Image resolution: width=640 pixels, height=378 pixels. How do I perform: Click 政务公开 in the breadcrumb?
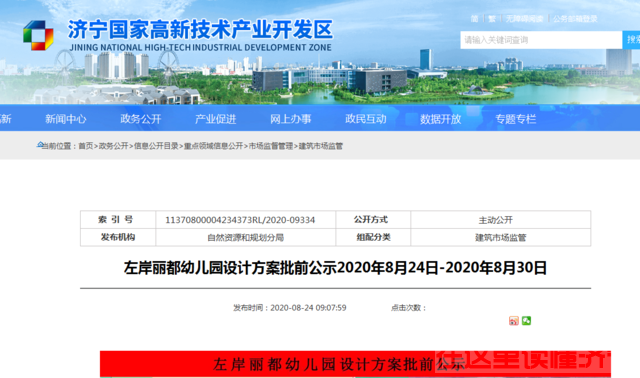click(113, 146)
